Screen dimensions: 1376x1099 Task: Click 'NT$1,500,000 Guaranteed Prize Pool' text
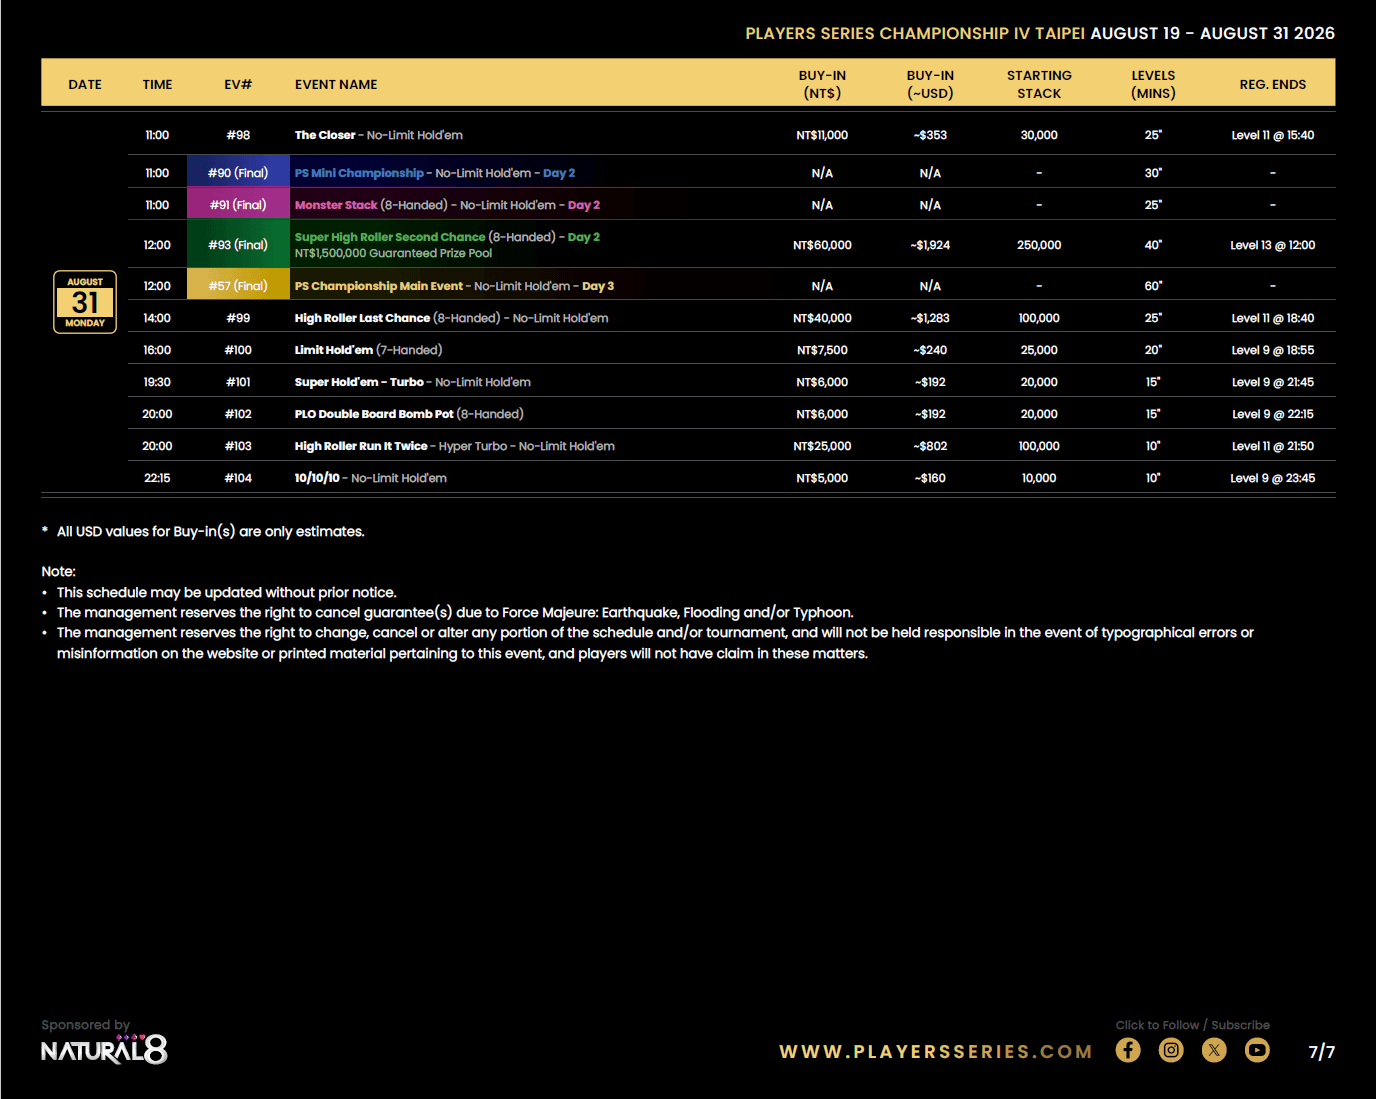tap(393, 253)
